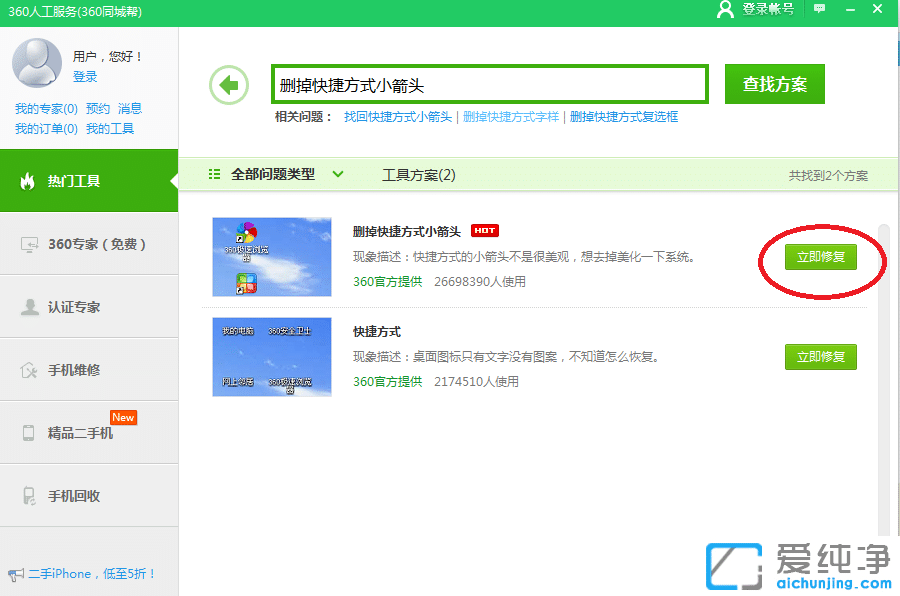Click 立即修复 for 快捷方式
900x596 pixels.
point(820,357)
